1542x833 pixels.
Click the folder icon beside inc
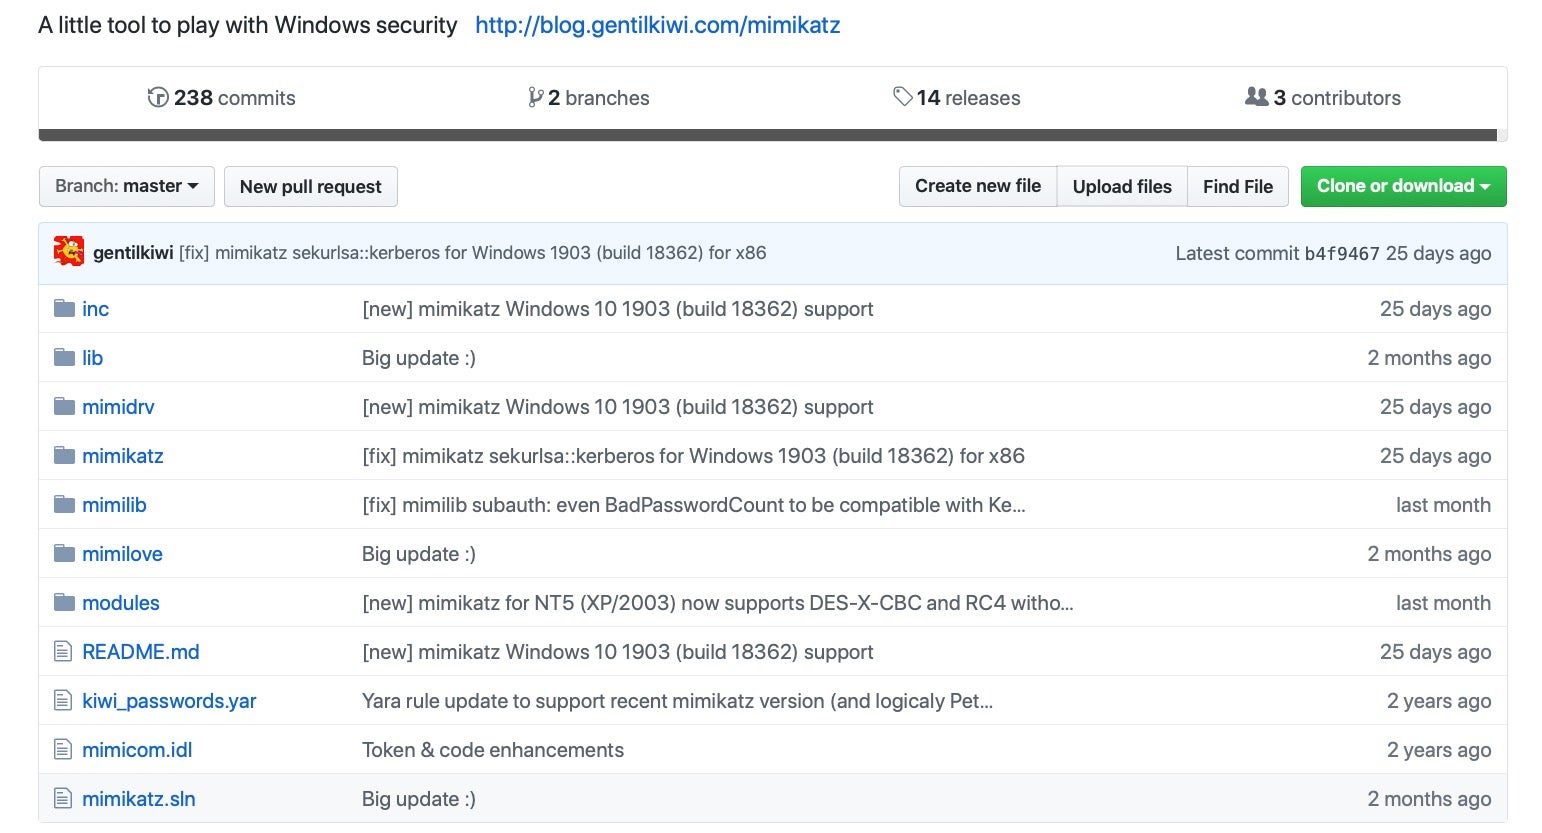pyautogui.click(x=65, y=308)
